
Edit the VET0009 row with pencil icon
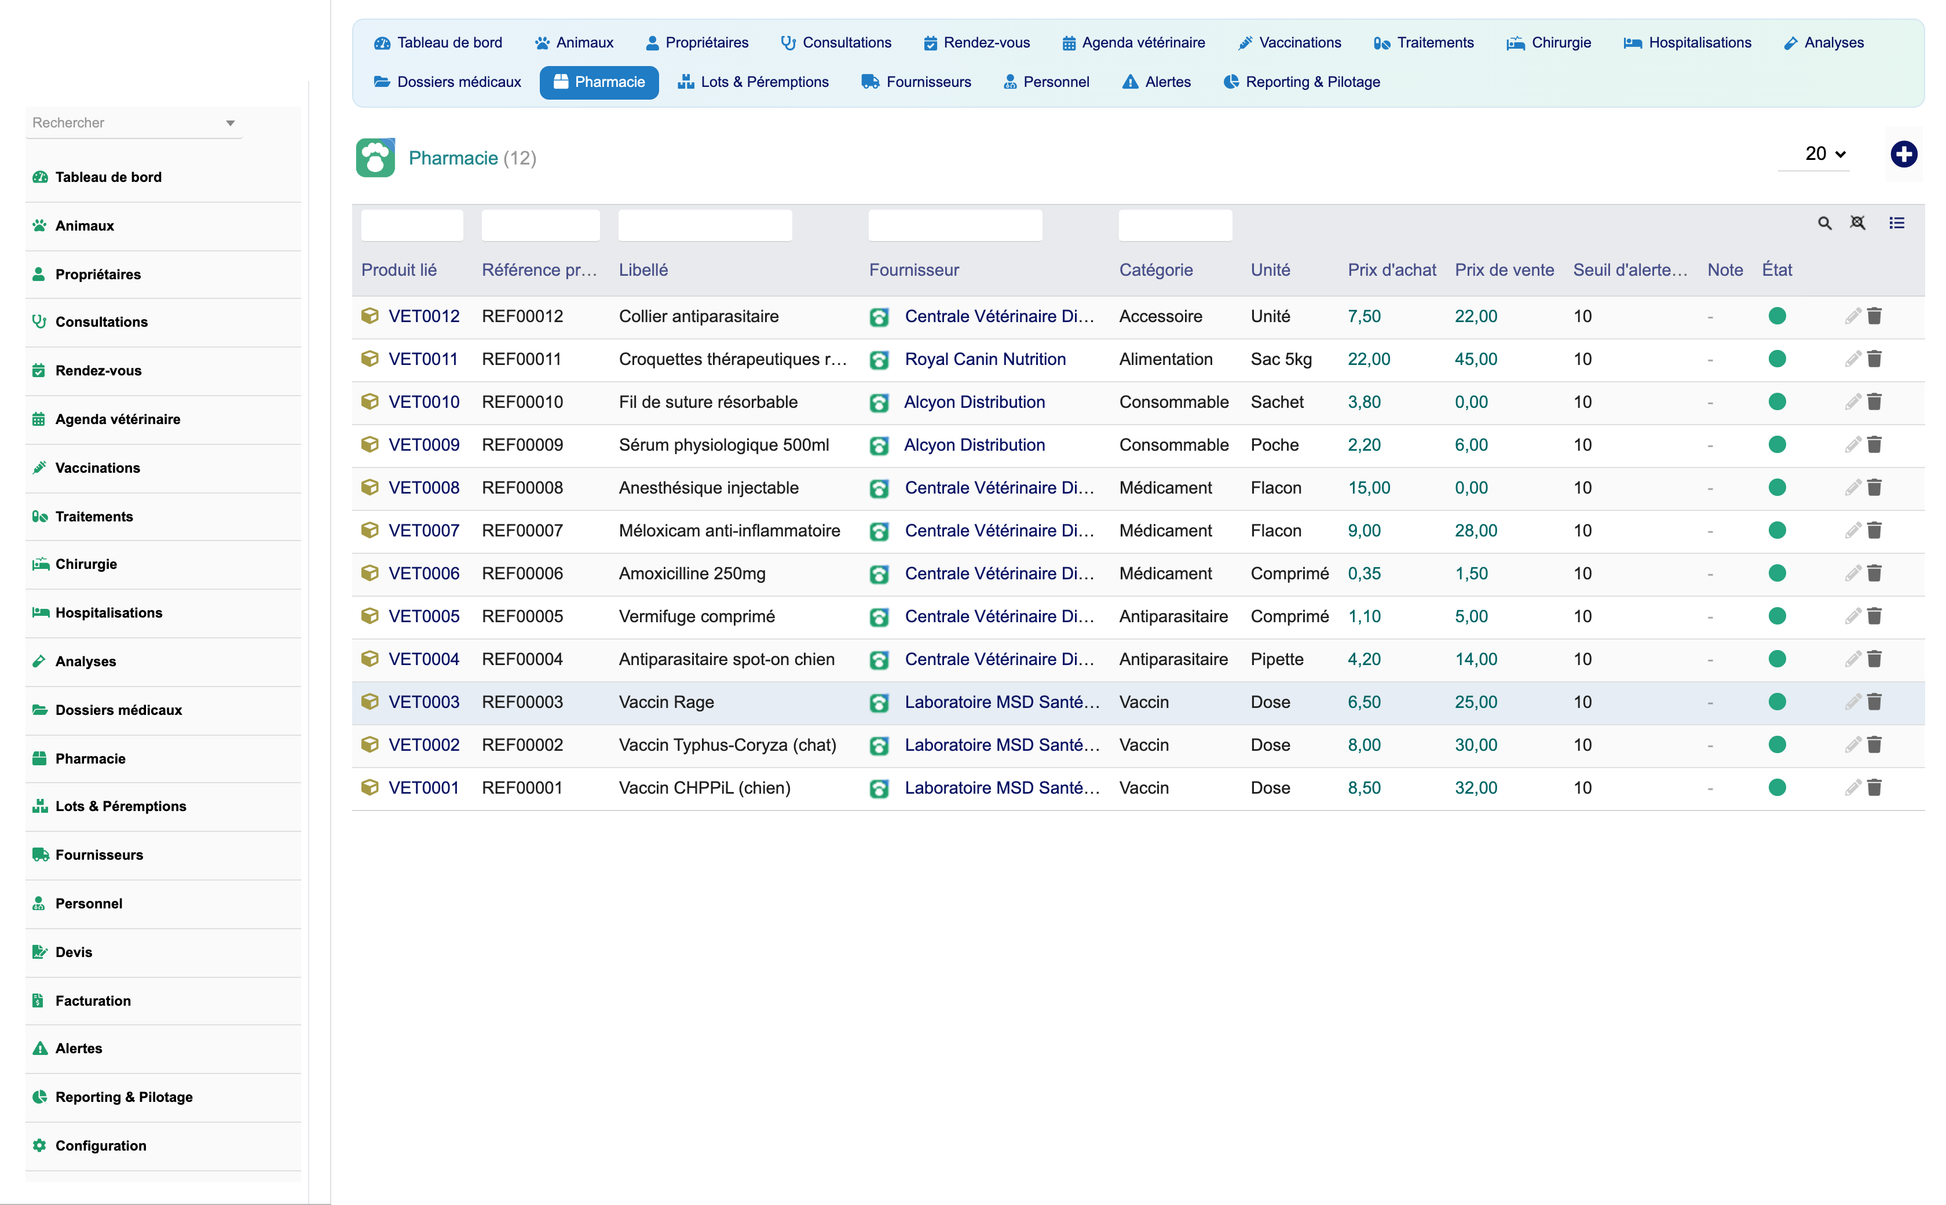(x=1853, y=445)
